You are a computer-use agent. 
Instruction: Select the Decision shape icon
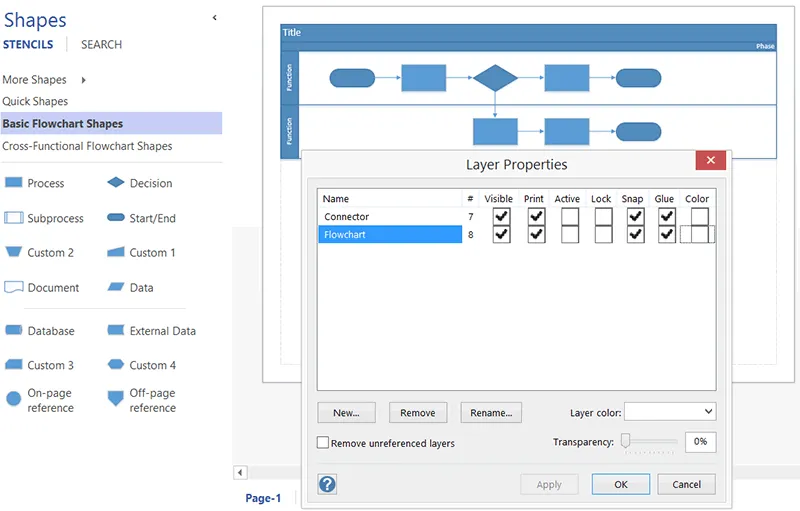(116, 182)
